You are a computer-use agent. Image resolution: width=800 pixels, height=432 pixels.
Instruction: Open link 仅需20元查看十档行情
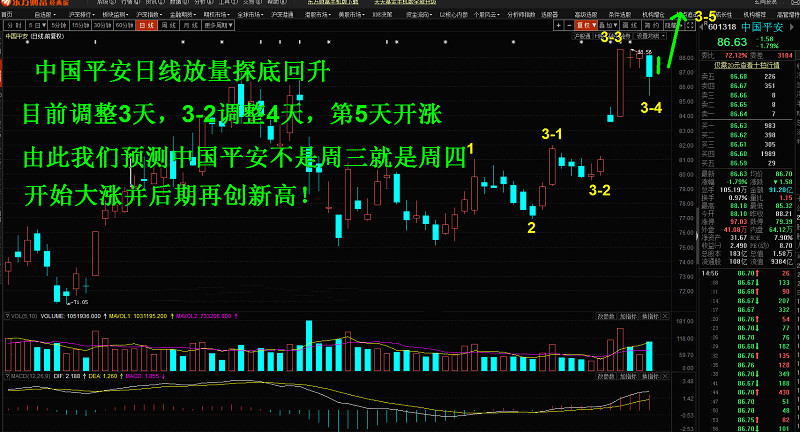[x=746, y=65]
